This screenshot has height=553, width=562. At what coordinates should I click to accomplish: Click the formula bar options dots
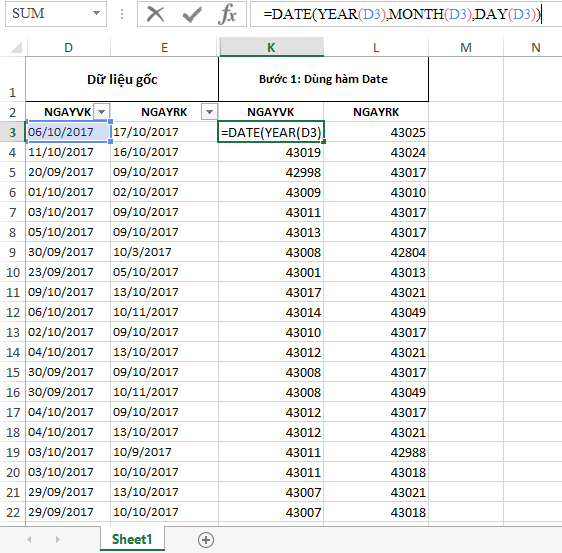coord(122,14)
